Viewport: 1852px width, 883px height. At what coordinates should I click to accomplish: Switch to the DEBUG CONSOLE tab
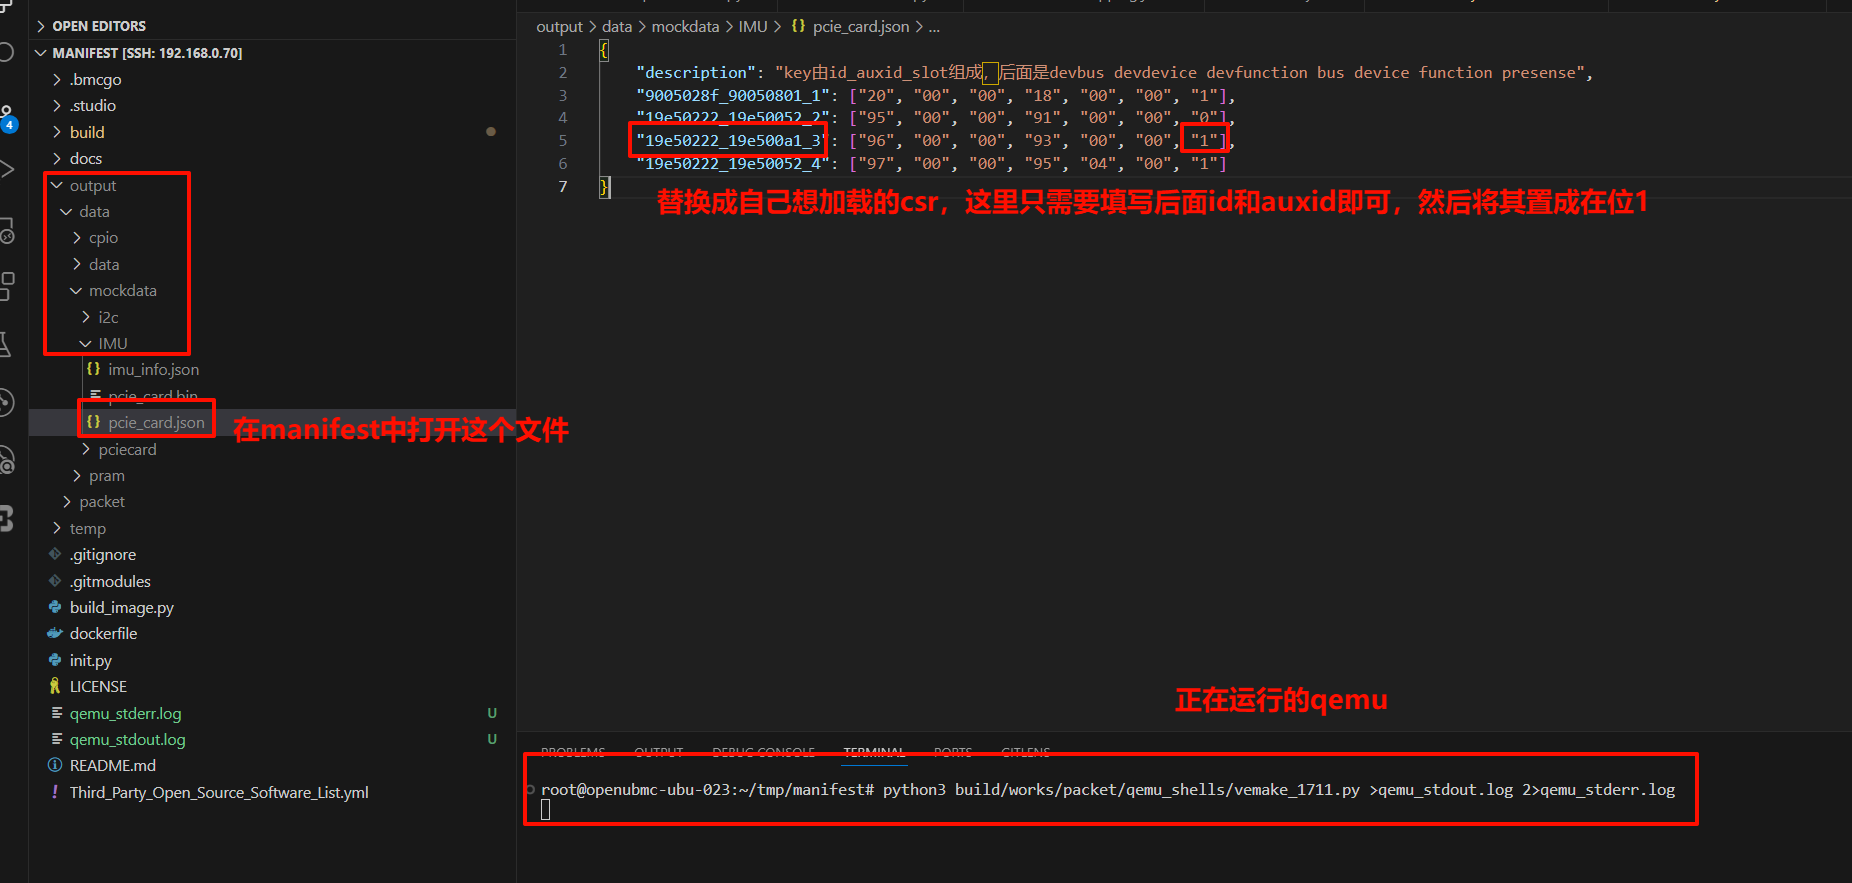(x=763, y=752)
